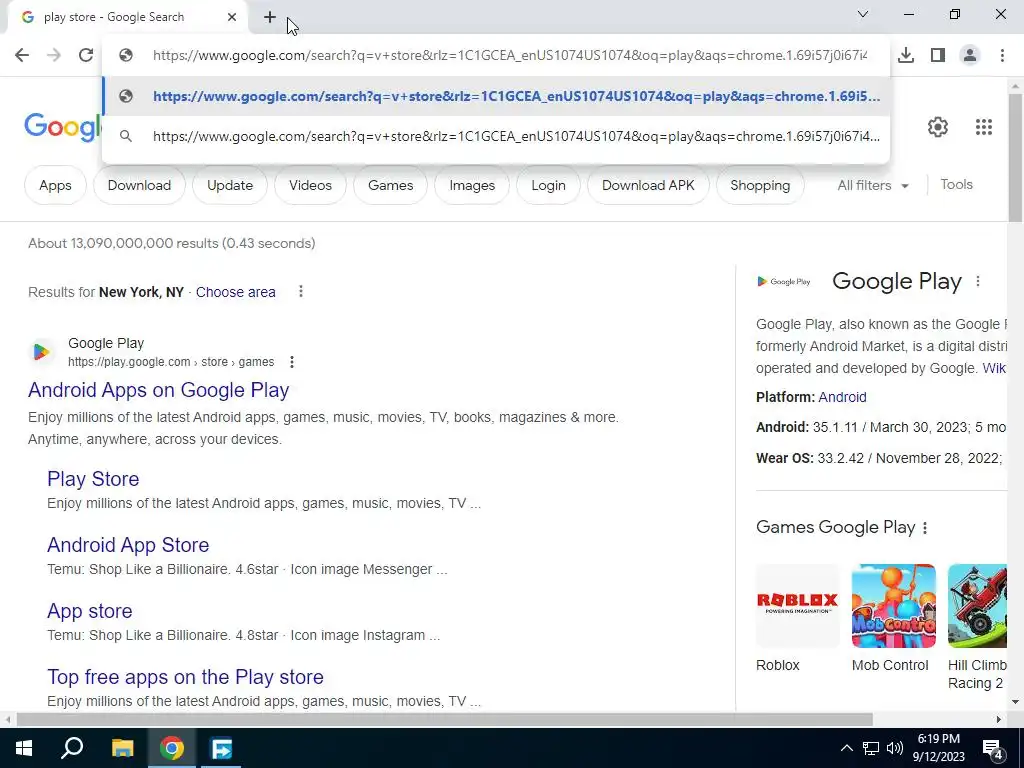Click the browser forward arrow
The height and width of the screenshot is (768, 1024).
coord(54,55)
